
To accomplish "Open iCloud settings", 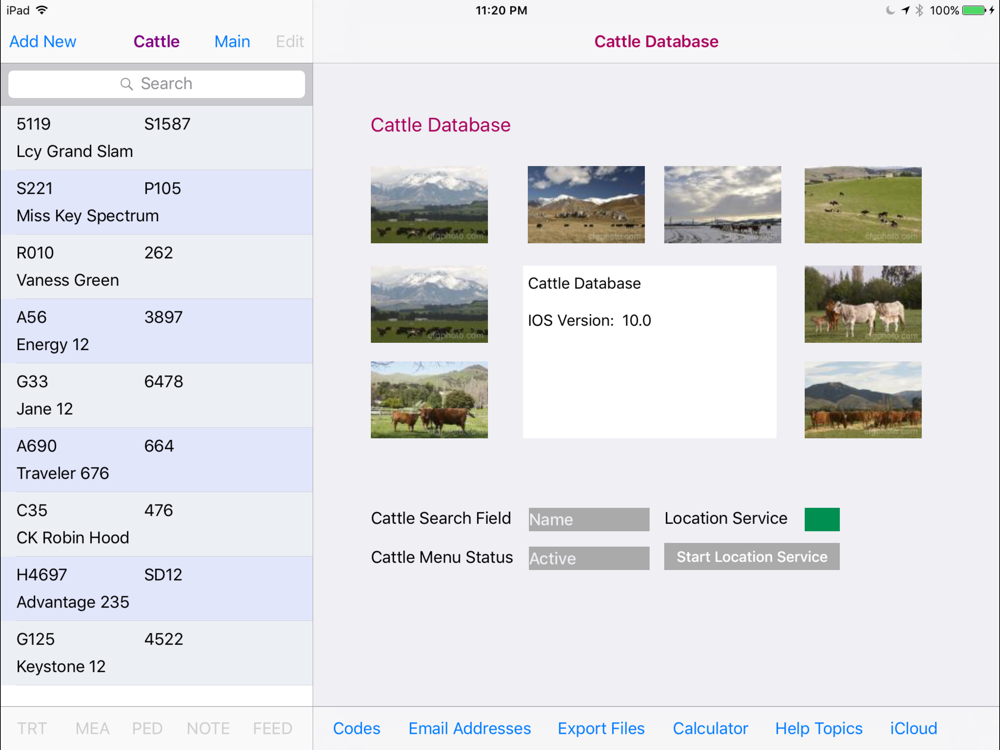I will coord(913,728).
